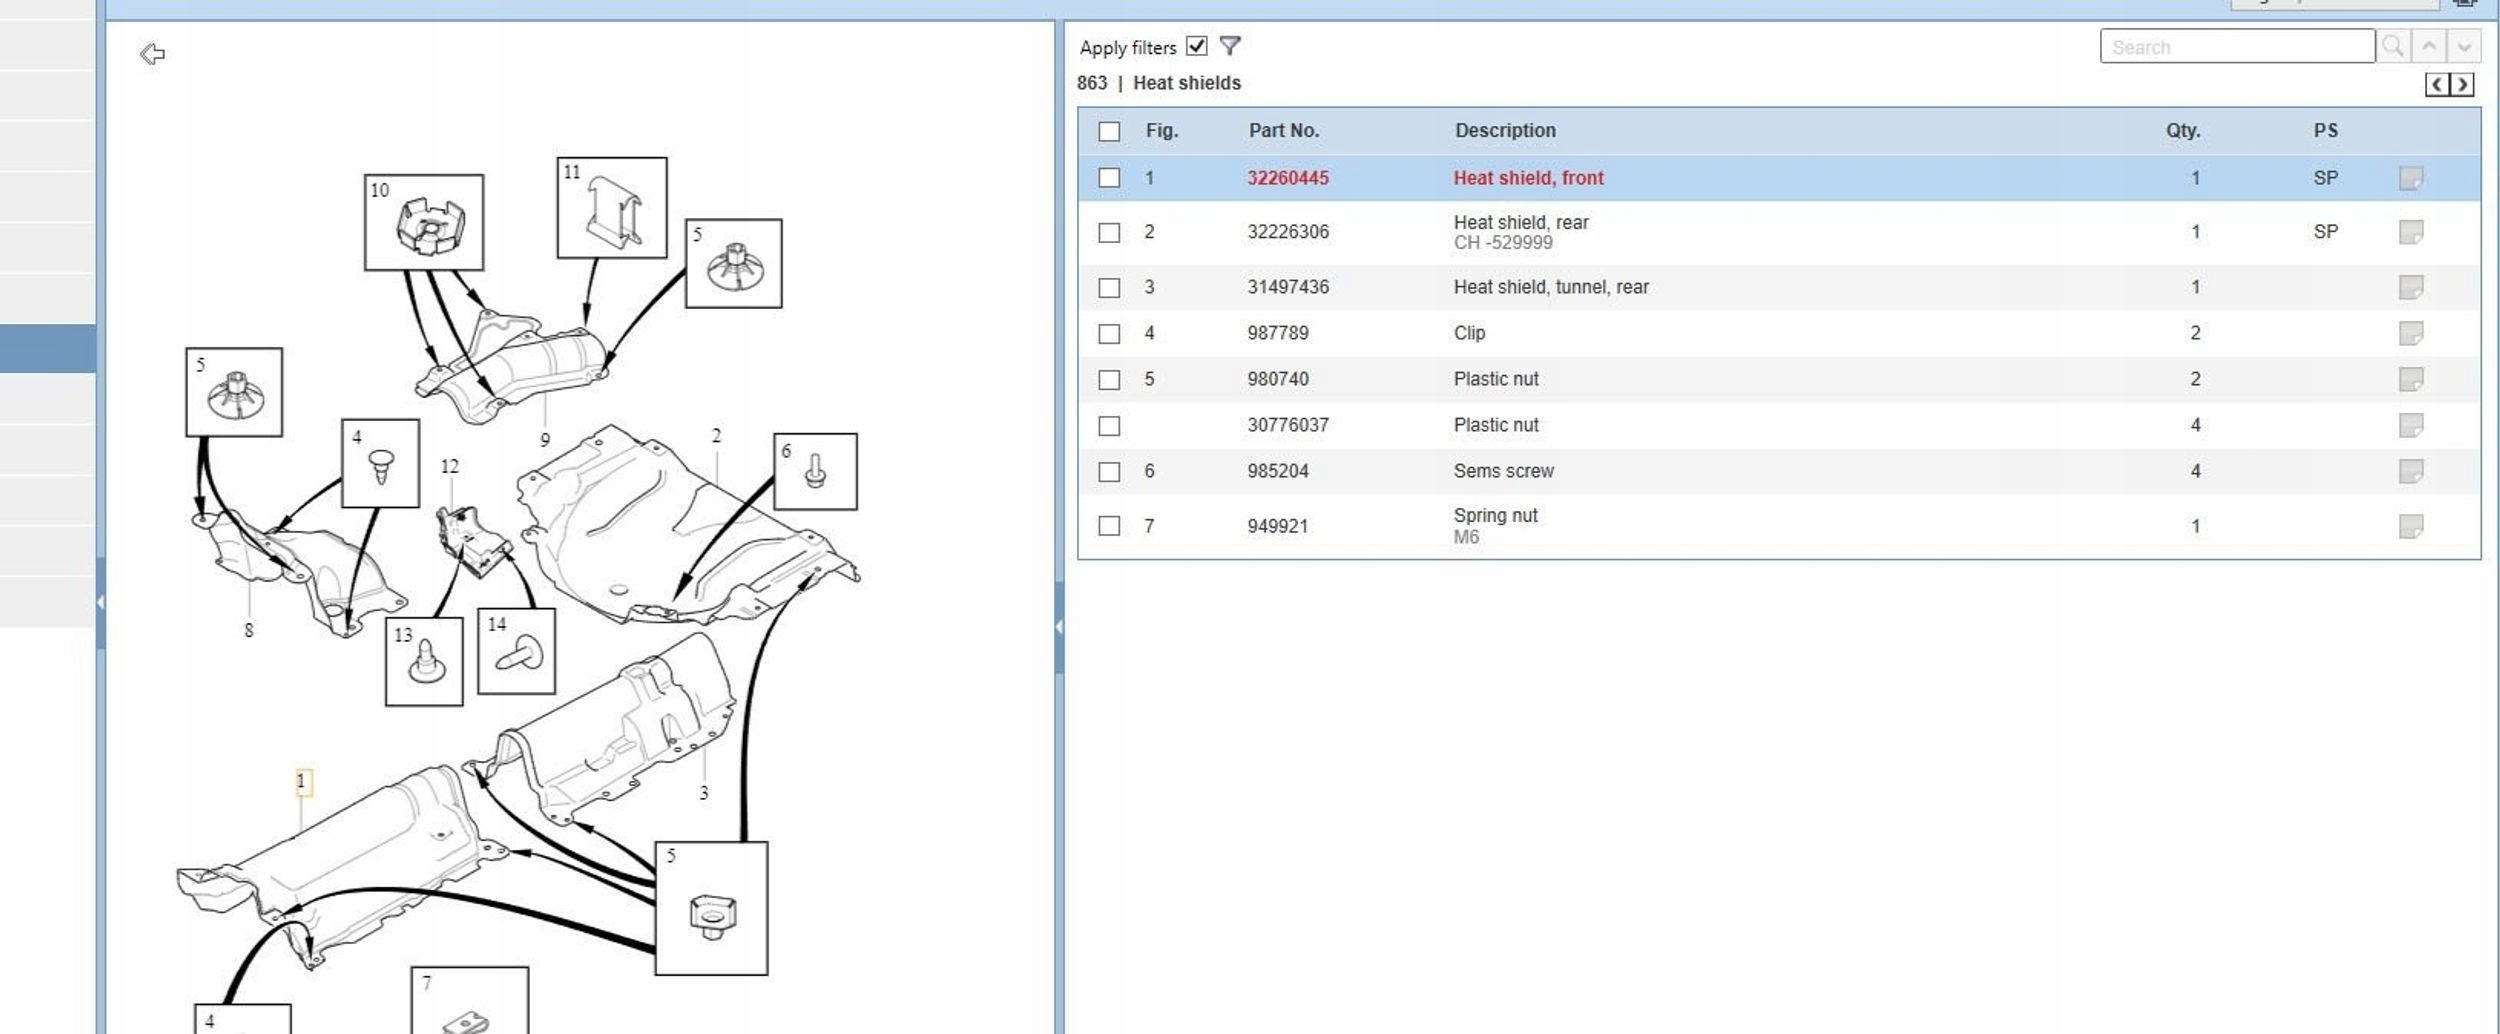Toggle the Apply filters checkbox
This screenshot has width=2500, height=1034.
[1196, 46]
